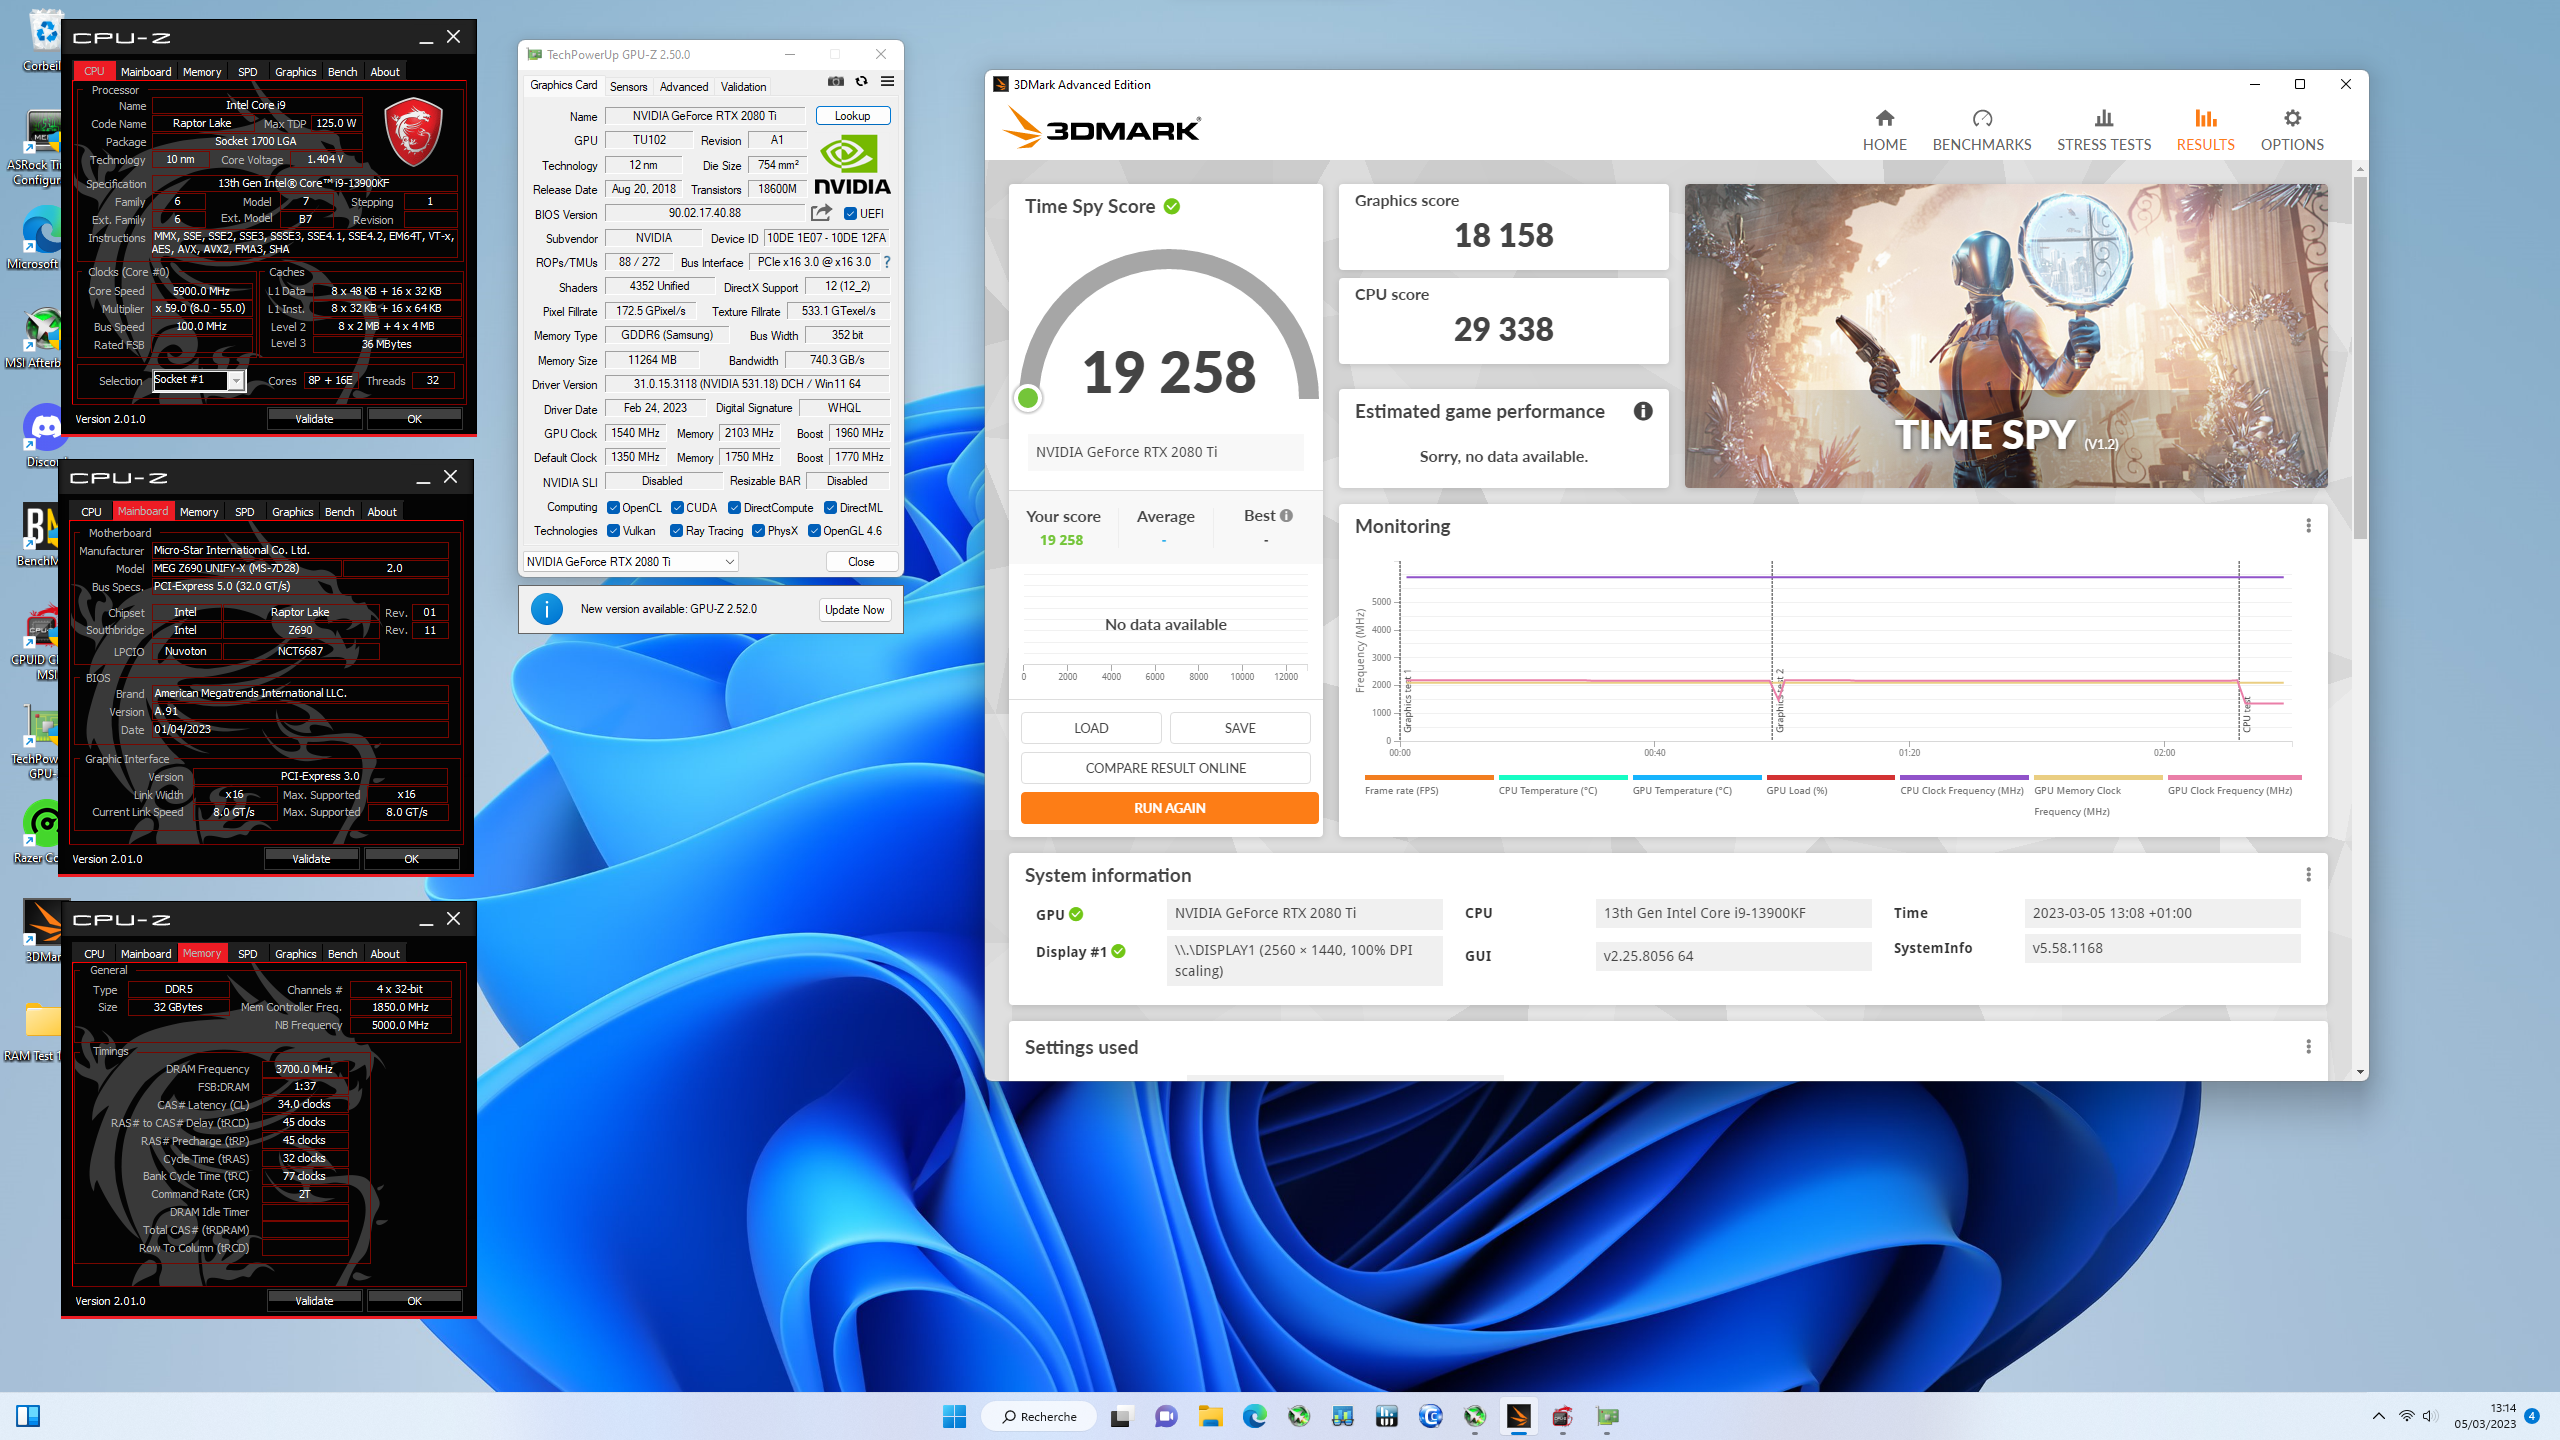Click the Graphics test 2 marker in Monitoring chart
Screen dimensions: 2560x1440
coord(1779,700)
